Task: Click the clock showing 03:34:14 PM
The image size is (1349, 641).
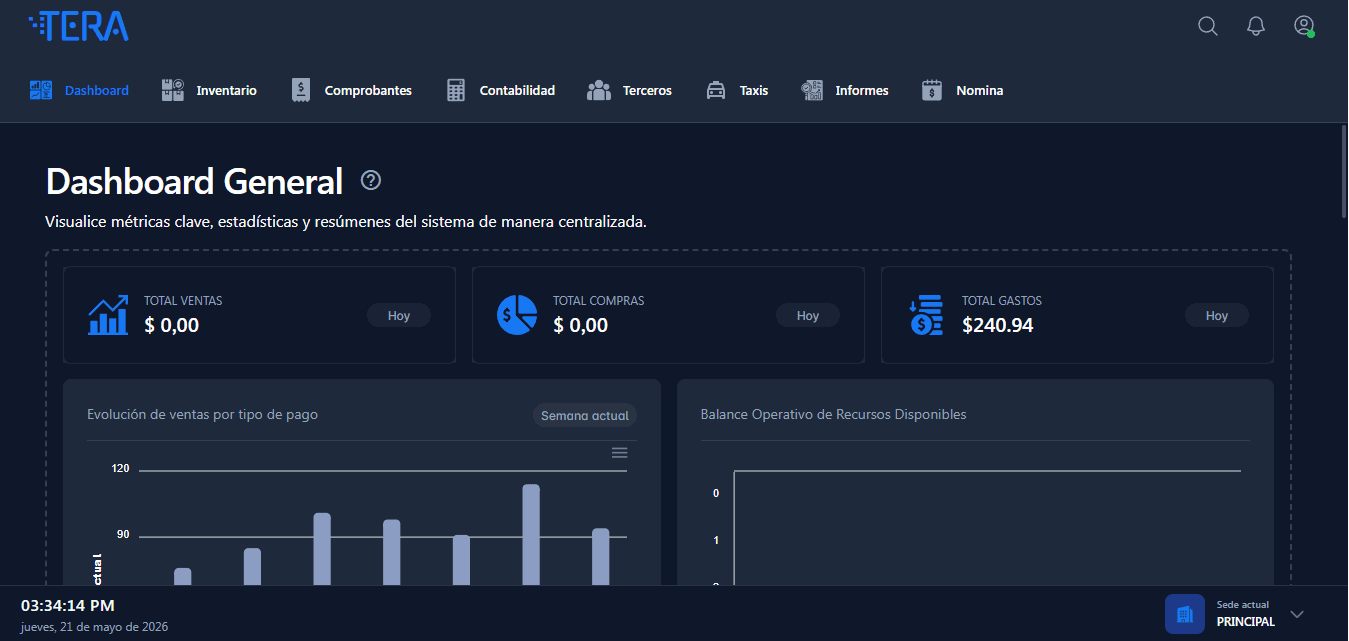Action: pyautogui.click(x=68, y=605)
